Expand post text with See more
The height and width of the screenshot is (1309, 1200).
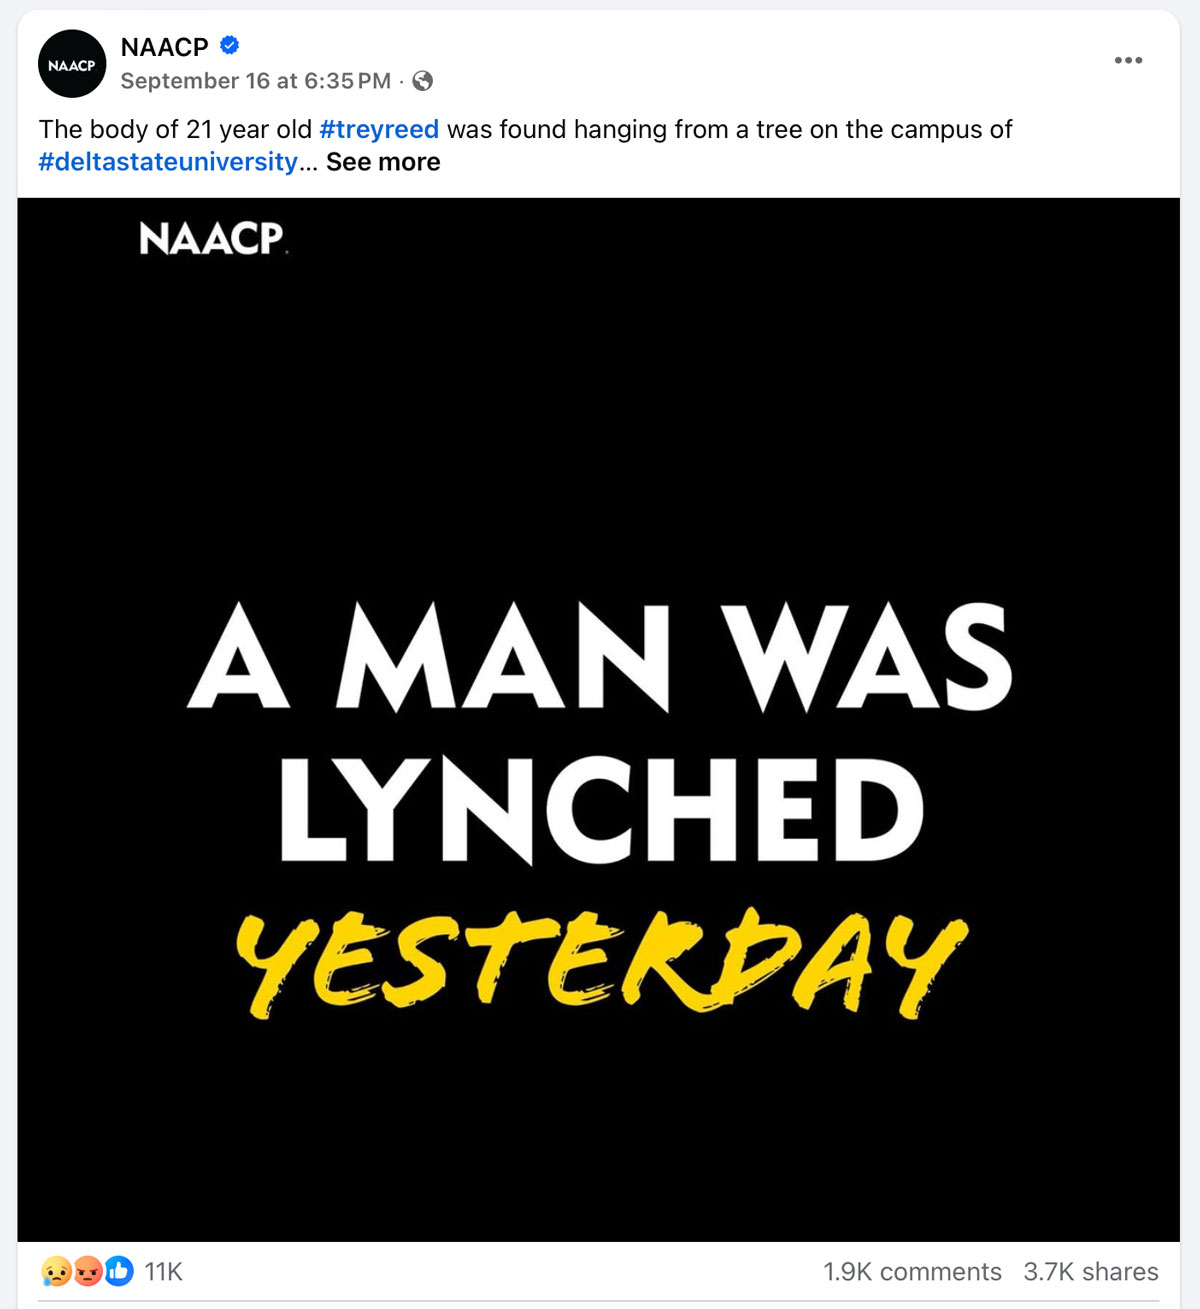[383, 162]
